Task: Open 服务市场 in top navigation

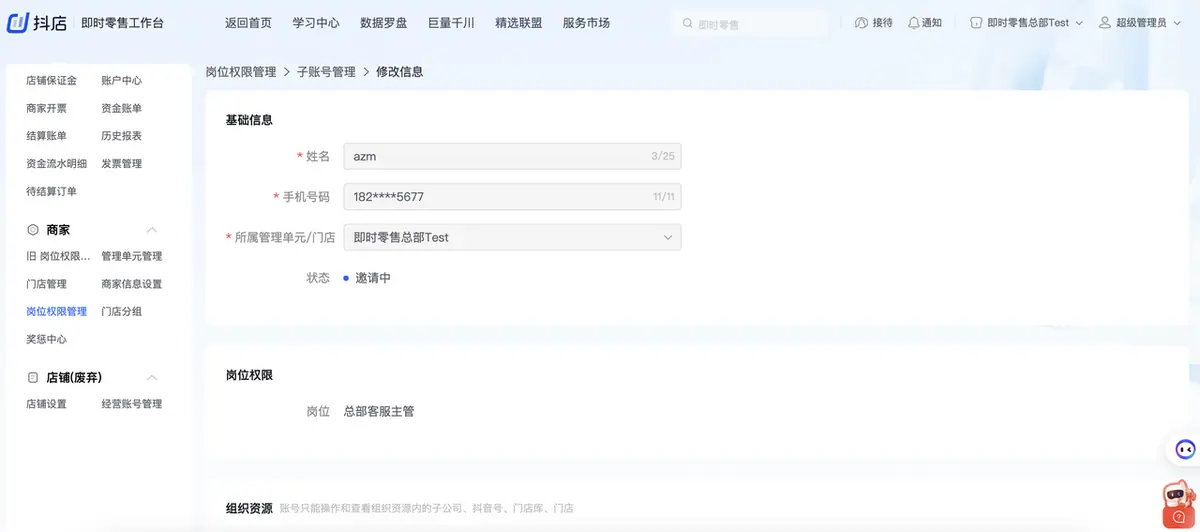Action: tap(586, 23)
